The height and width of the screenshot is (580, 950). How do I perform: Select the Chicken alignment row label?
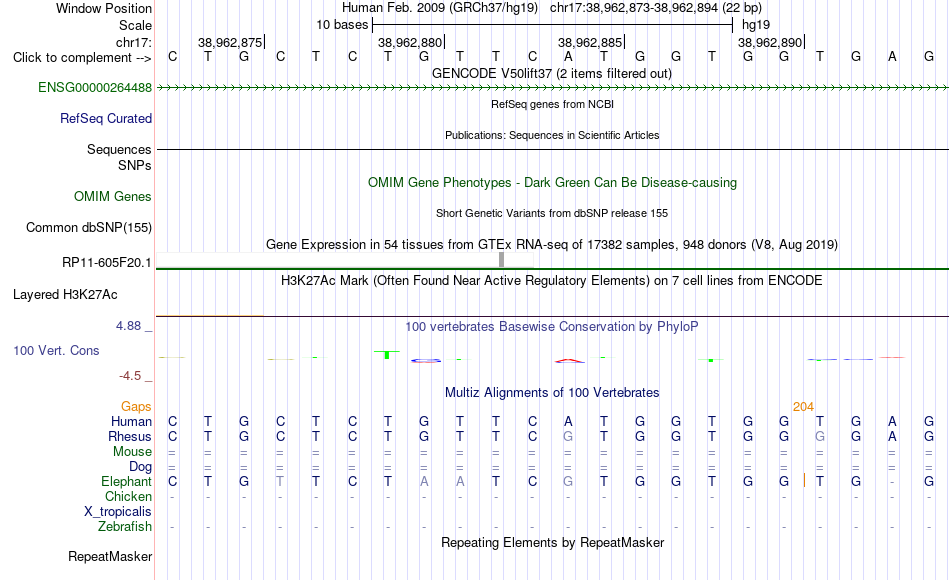[128, 496]
